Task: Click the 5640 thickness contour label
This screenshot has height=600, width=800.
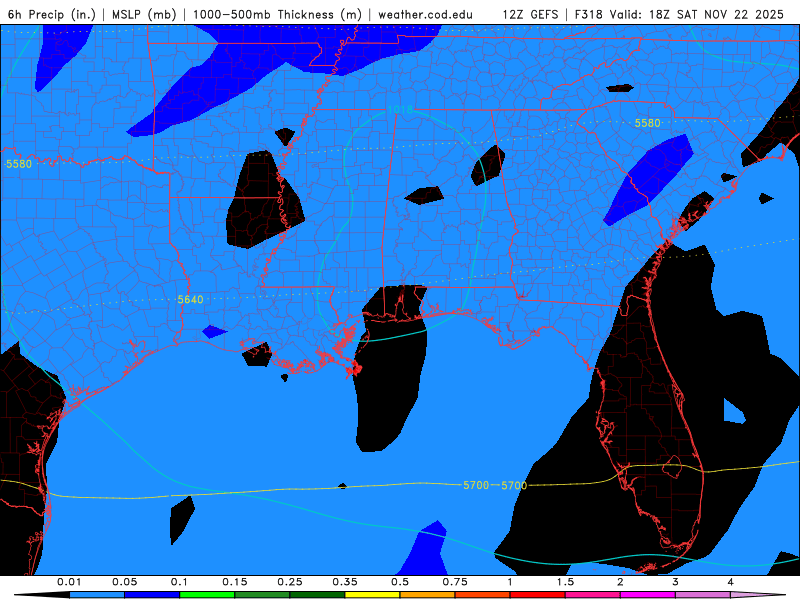Action: [x=190, y=299]
